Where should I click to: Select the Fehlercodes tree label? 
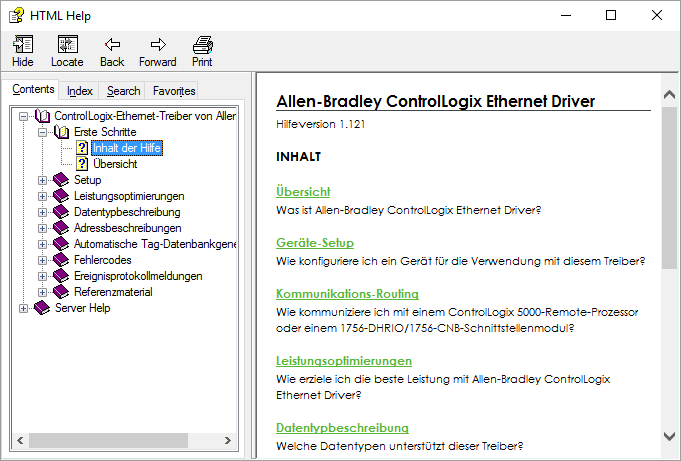(x=102, y=260)
